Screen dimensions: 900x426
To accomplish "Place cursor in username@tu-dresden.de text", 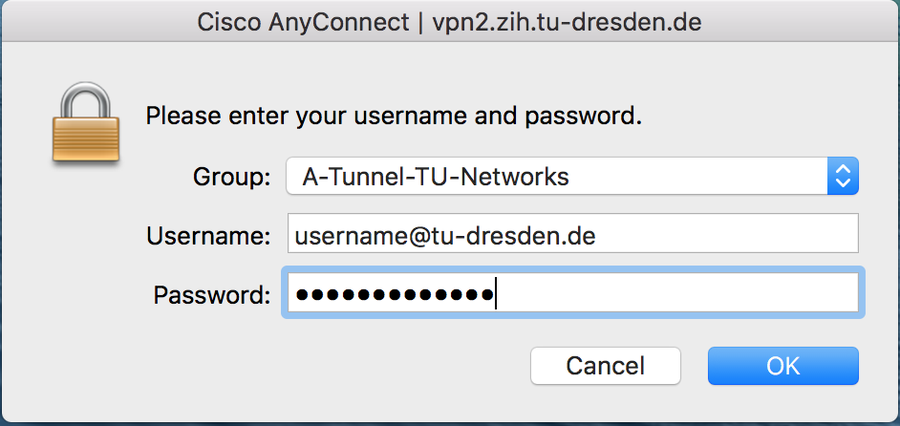I will 445,235.
